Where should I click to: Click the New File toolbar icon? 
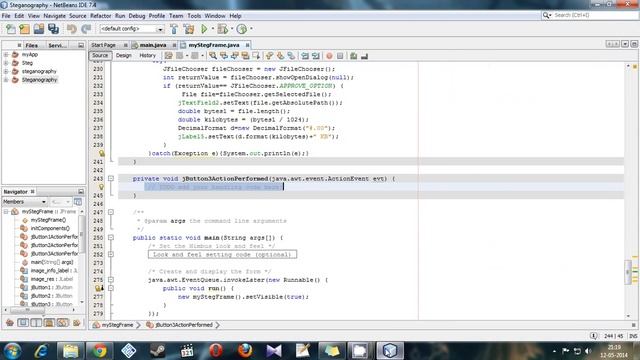11,29
